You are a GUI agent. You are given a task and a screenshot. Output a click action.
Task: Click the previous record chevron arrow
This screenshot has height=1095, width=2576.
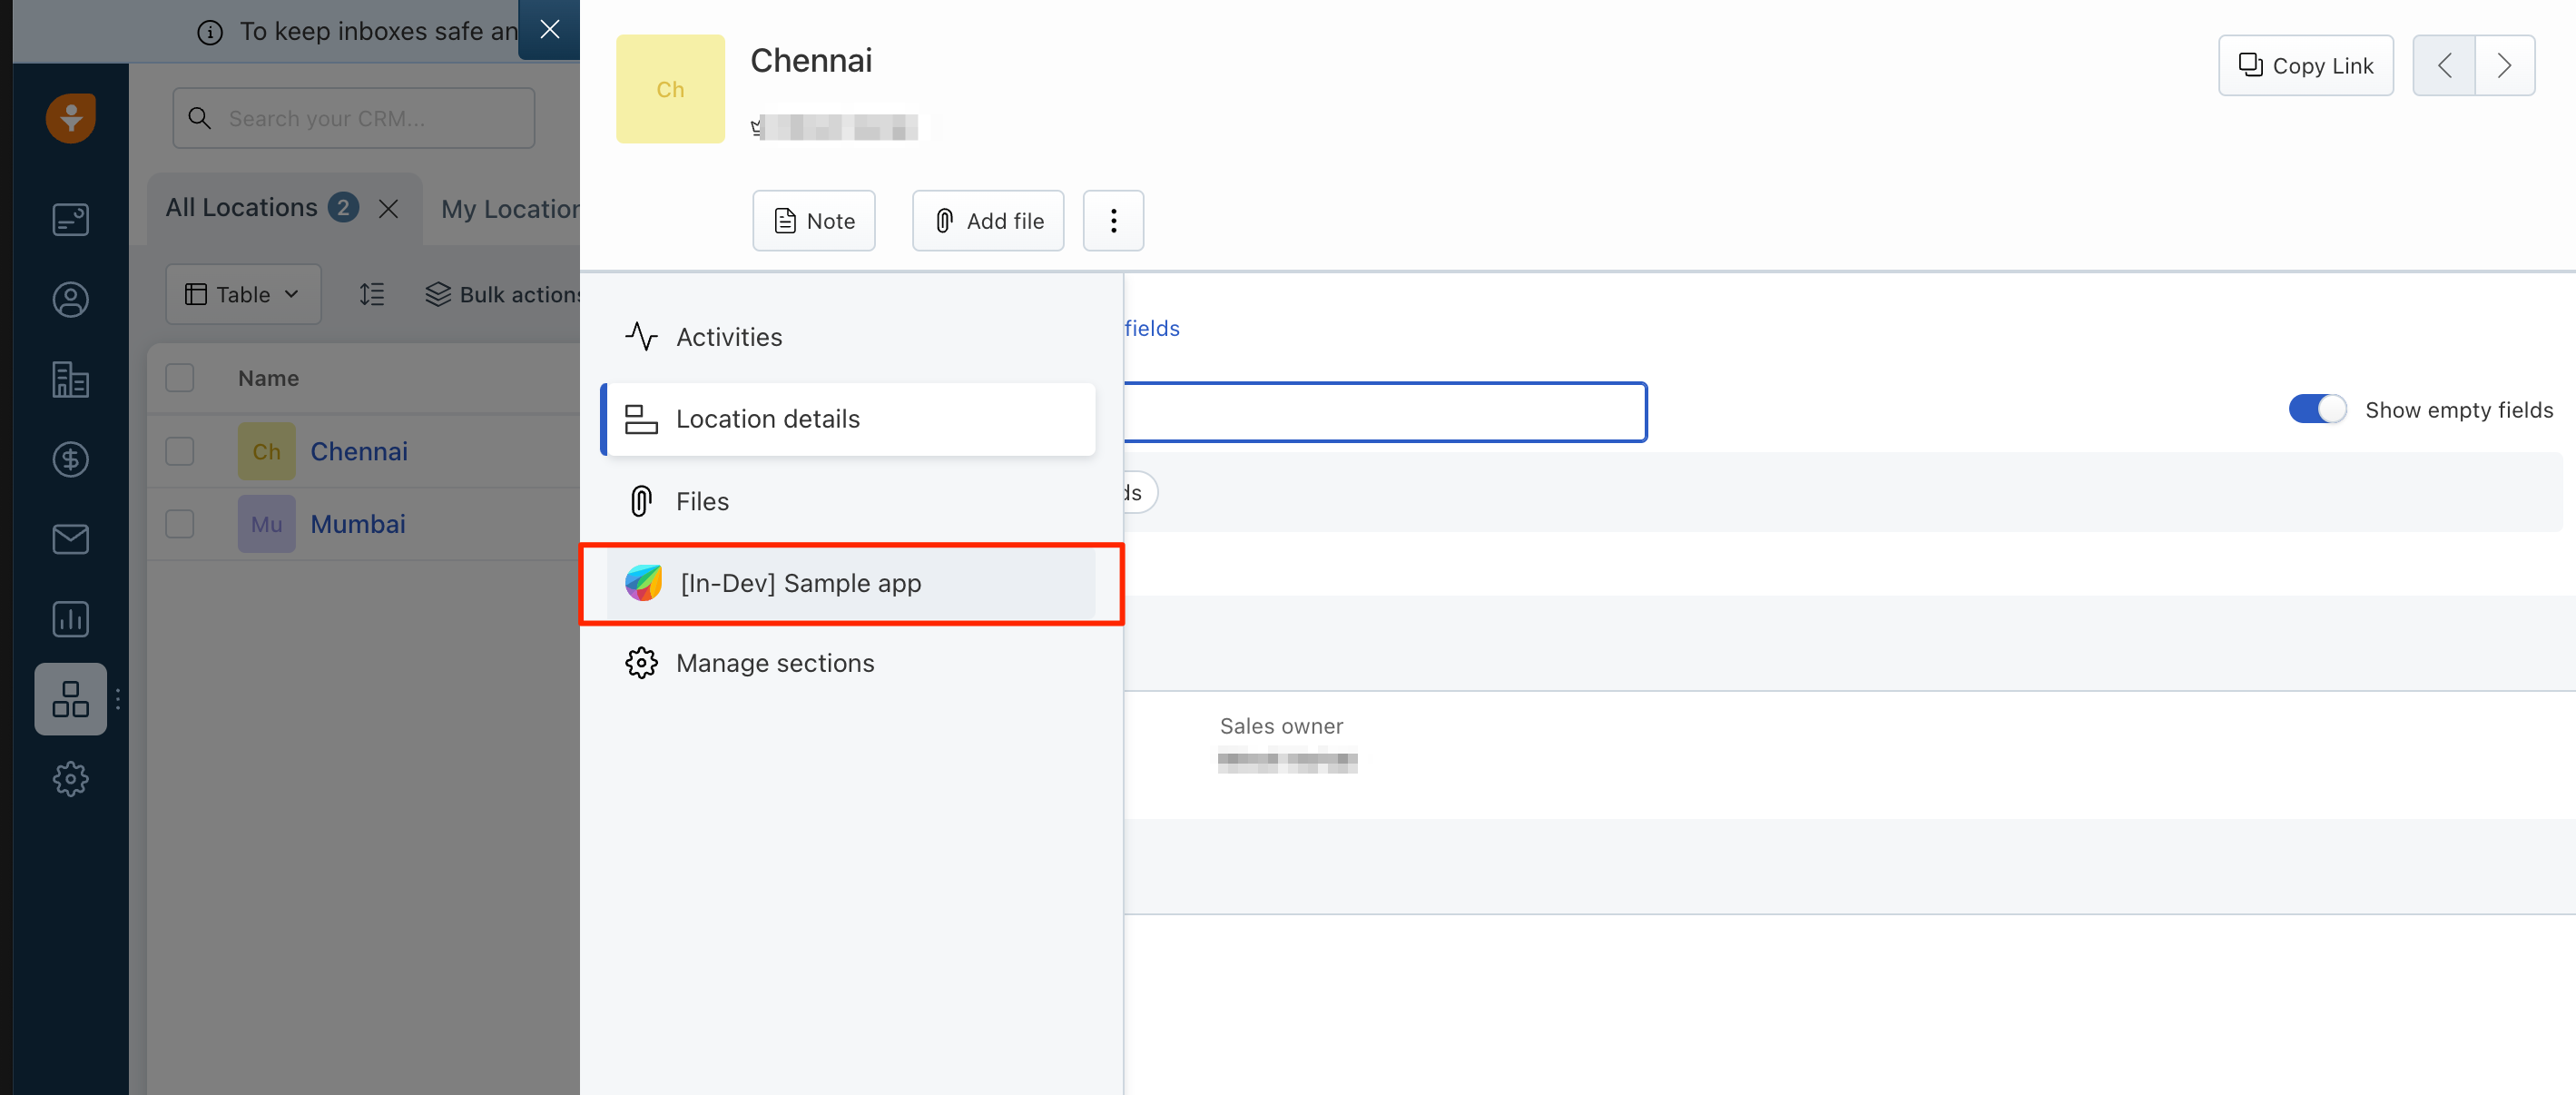tap(2443, 65)
